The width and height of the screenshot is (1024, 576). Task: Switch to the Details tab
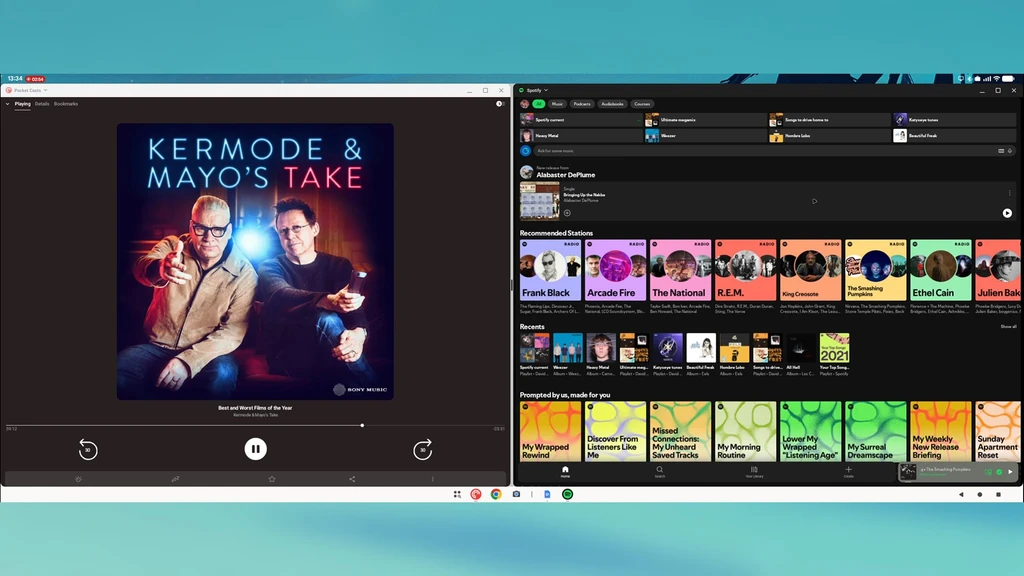click(42, 104)
